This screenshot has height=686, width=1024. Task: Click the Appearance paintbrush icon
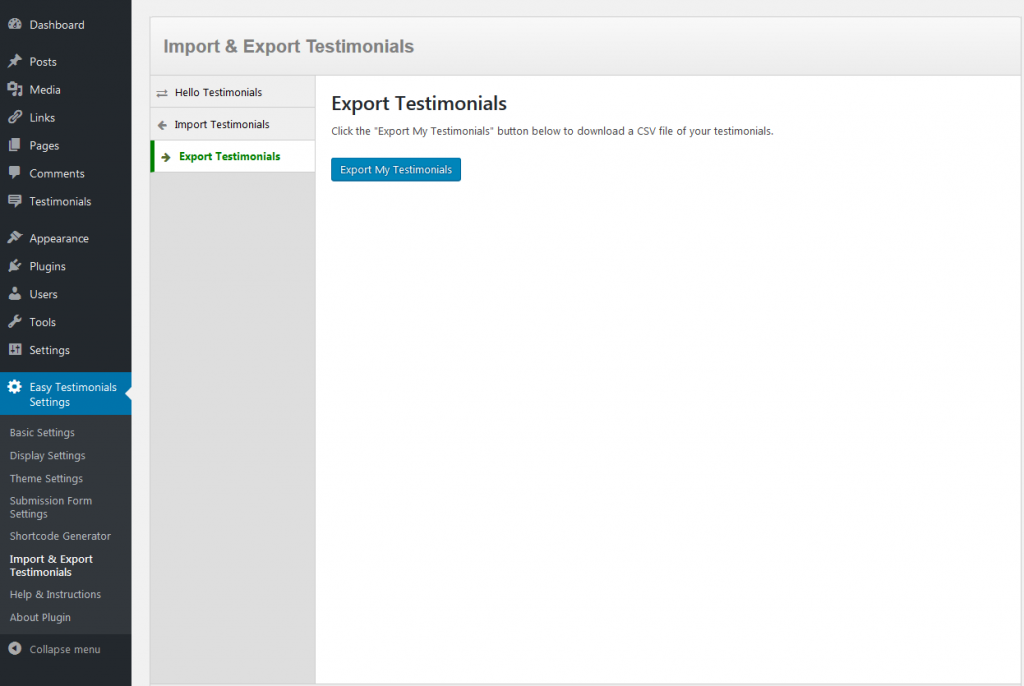[x=15, y=238]
